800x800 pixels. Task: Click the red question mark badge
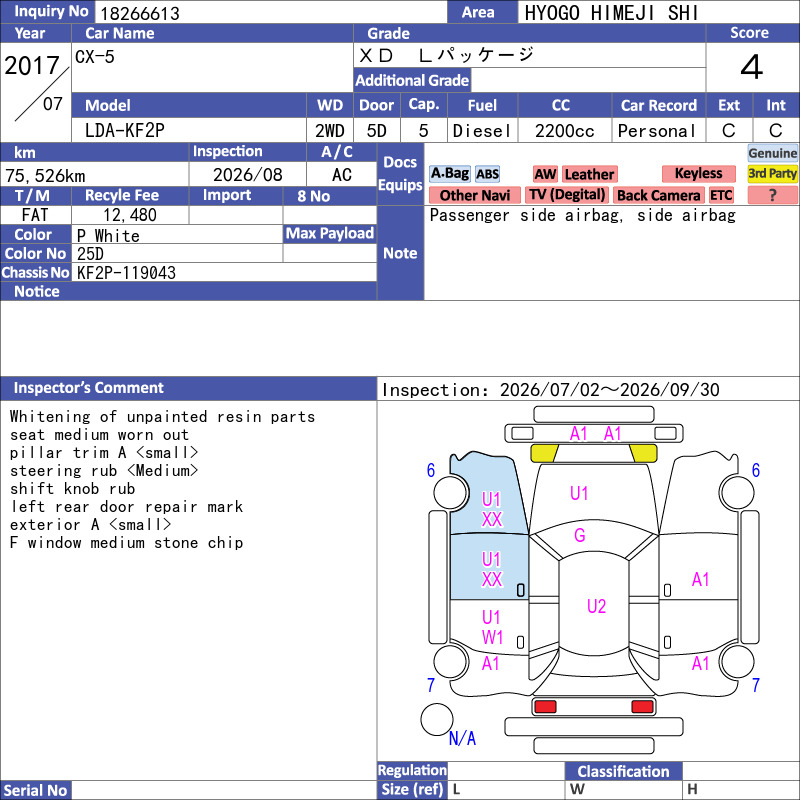tap(772, 195)
